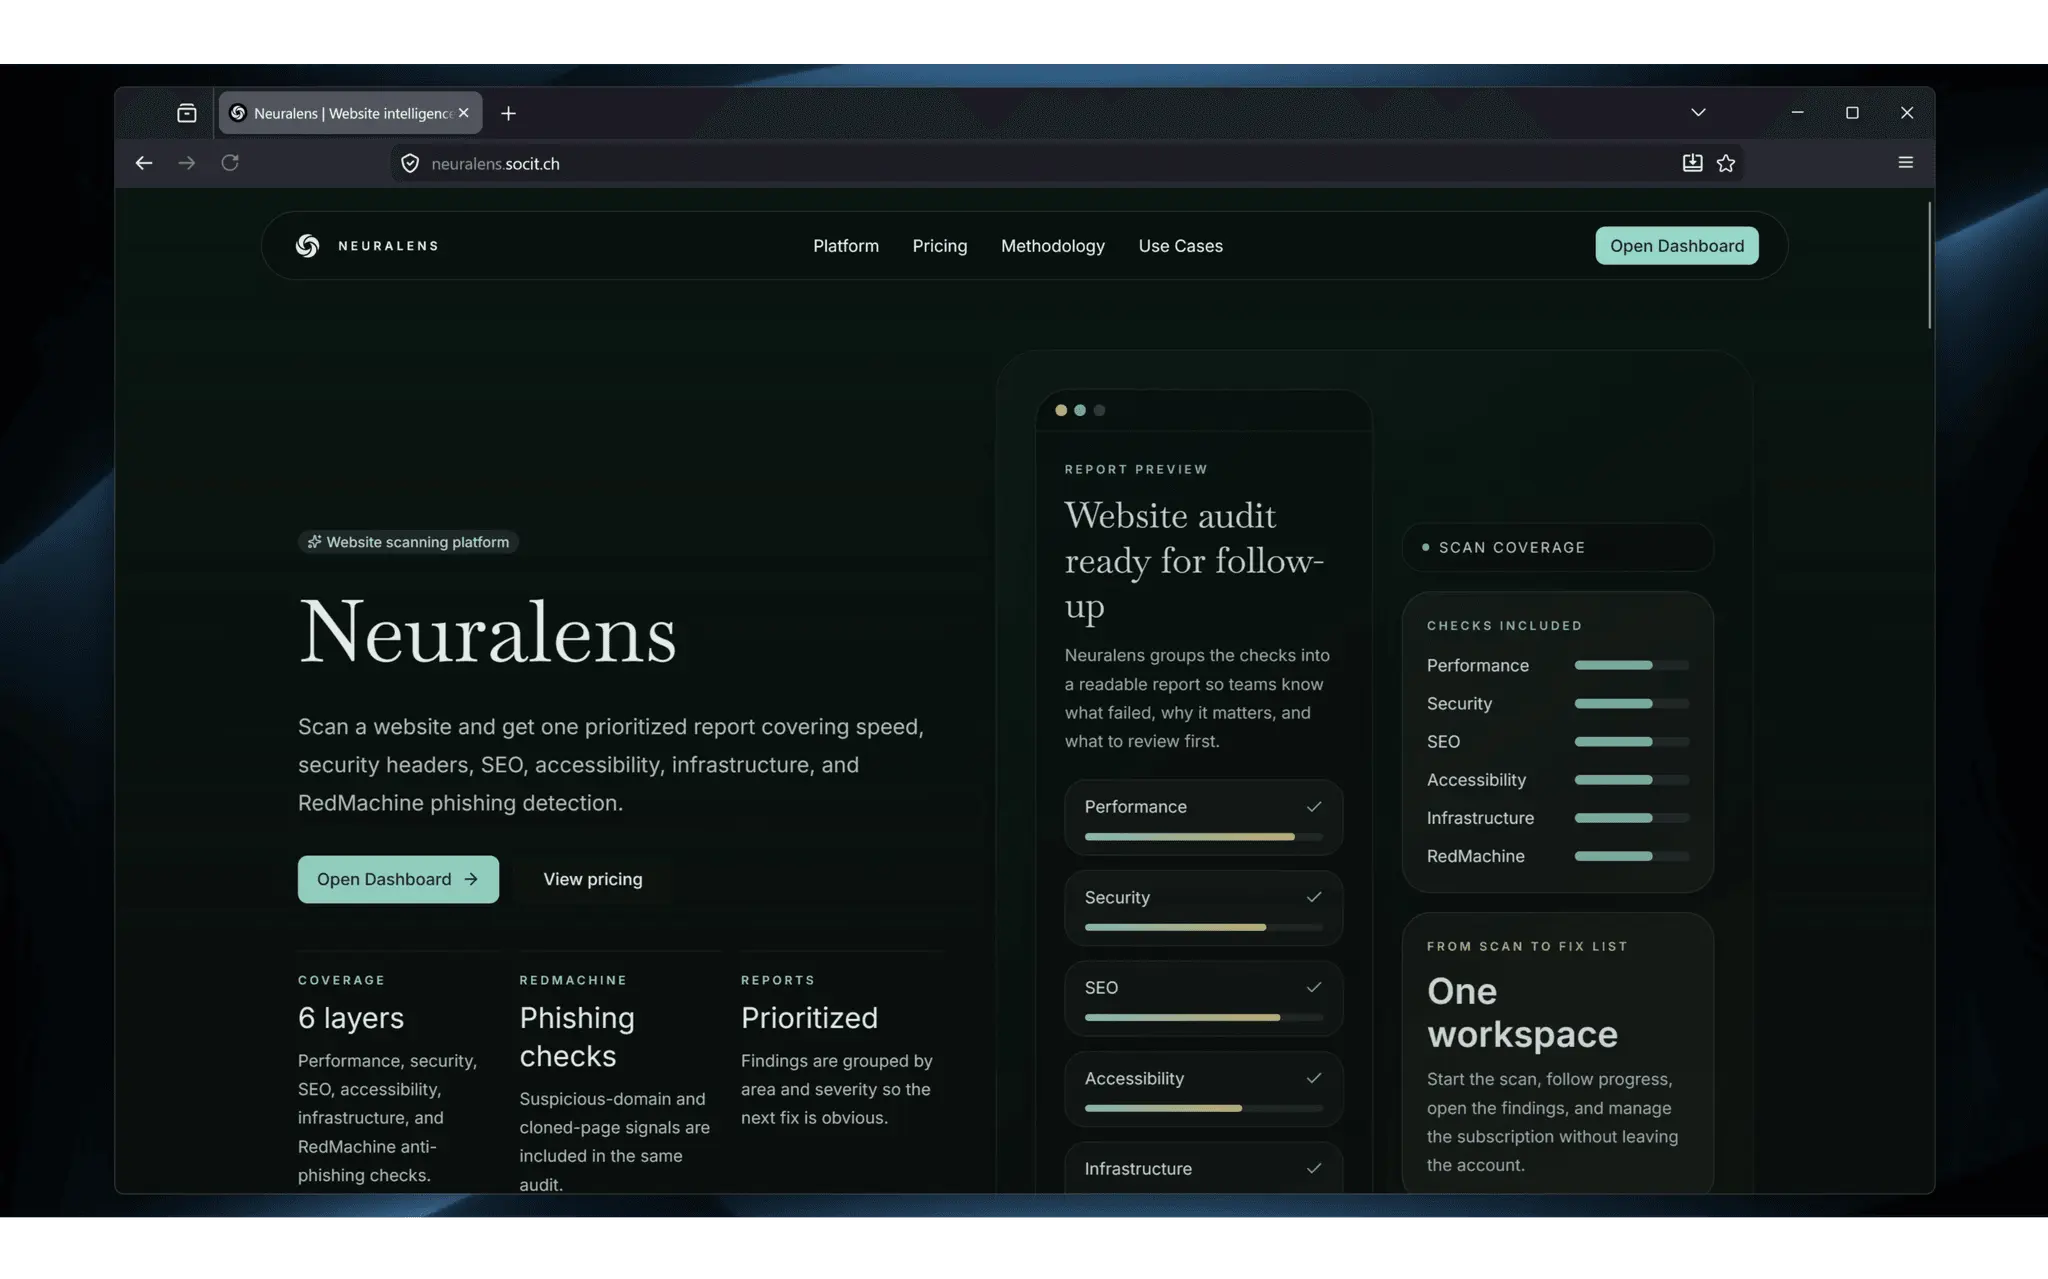The height and width of the screenshot is (1279, 2048).
Task: Click the Infrastructure bar in Checks Included
Action: 1632,818
